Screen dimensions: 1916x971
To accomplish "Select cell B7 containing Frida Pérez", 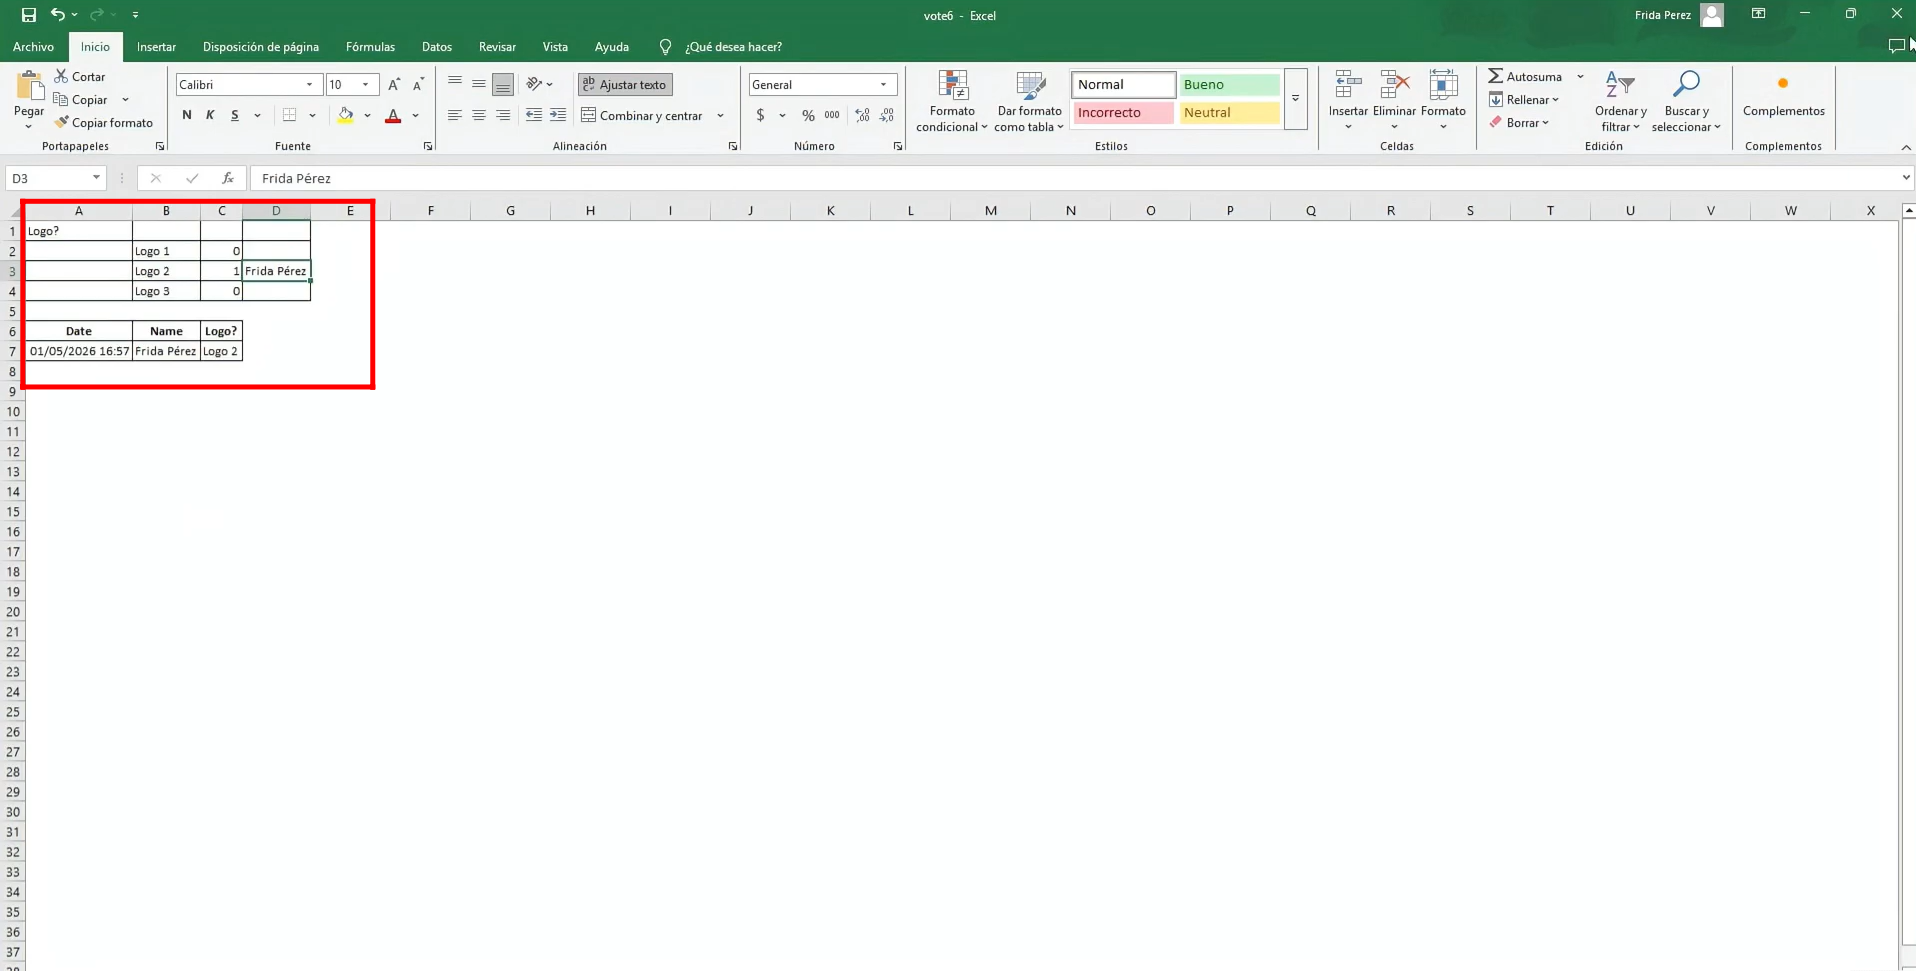I will (166, 351).
